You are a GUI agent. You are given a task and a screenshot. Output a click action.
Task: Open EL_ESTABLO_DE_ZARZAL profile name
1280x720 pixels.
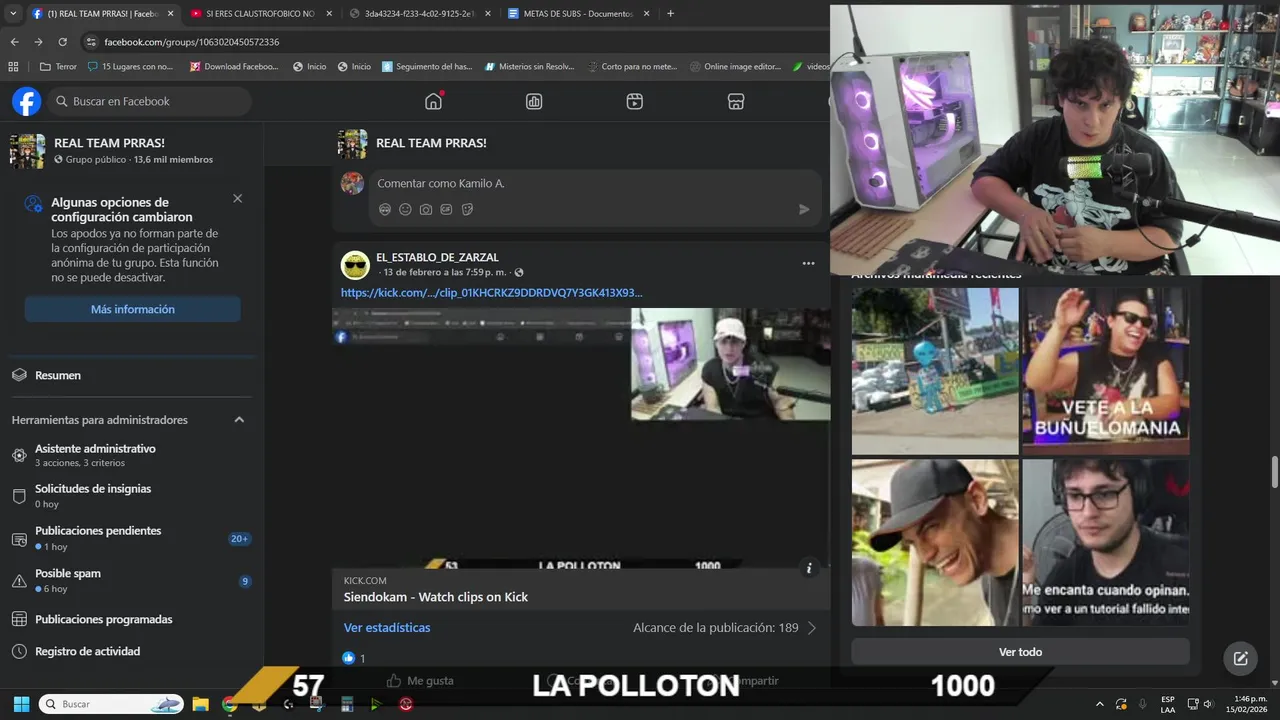pos(437,257)
